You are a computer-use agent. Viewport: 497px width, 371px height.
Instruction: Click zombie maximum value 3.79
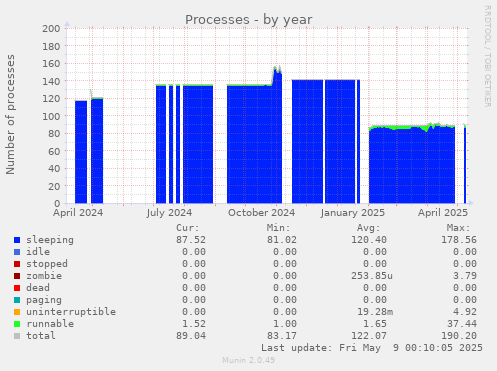point(465,276)
